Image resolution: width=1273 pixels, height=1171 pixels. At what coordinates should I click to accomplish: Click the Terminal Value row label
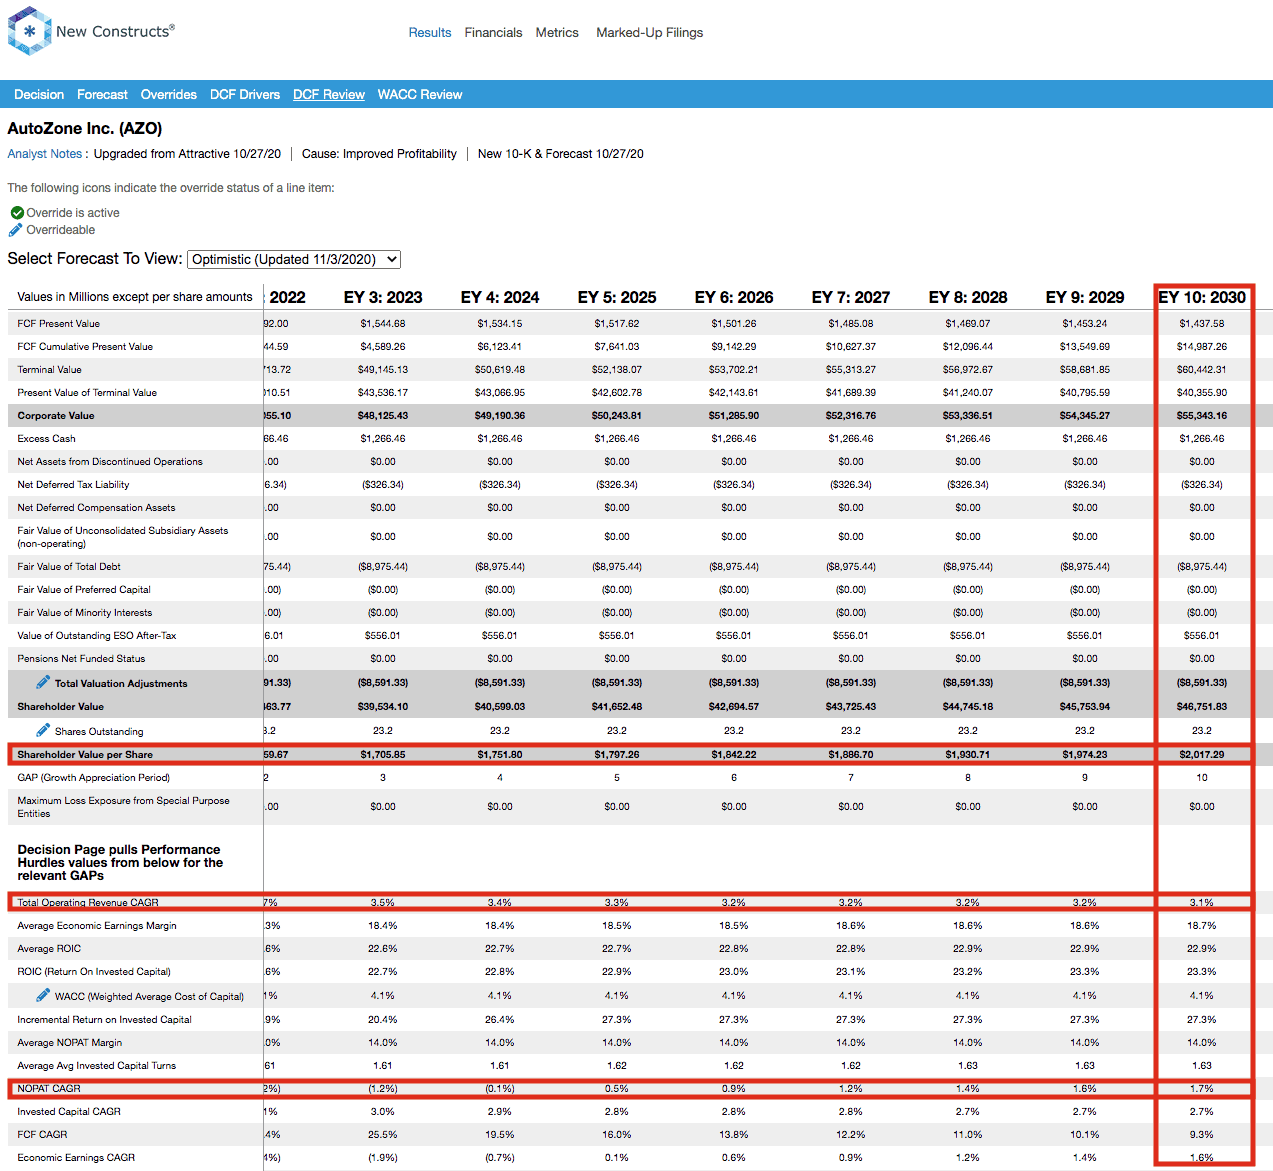pyautogui.click(x=50, y=370)
